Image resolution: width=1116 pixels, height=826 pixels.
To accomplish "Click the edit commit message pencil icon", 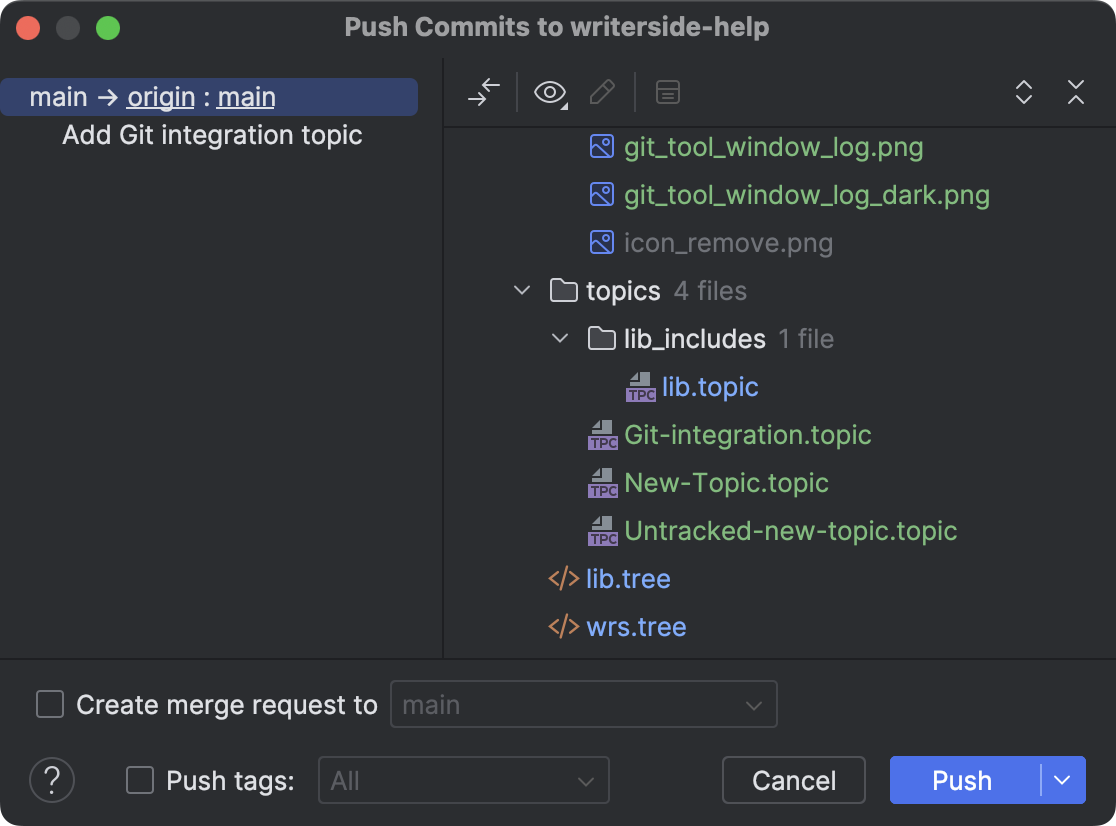I will point(602,92).
